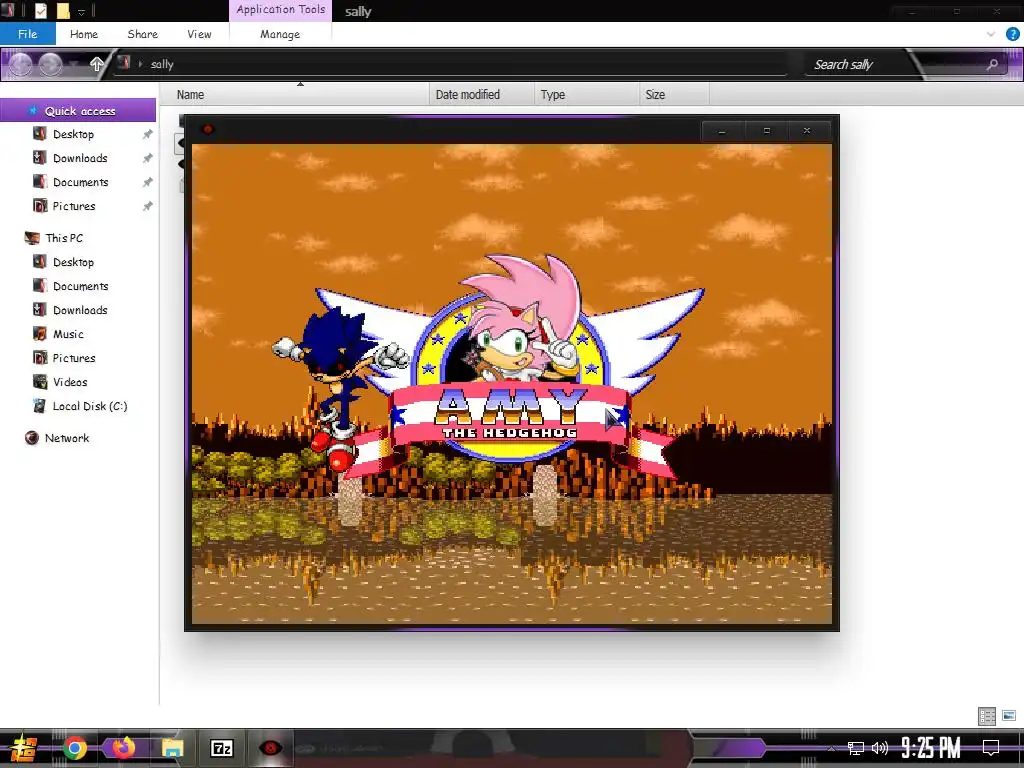Switch to the Home ribbon tab
1024x768 pixels.
click(84, 34)
